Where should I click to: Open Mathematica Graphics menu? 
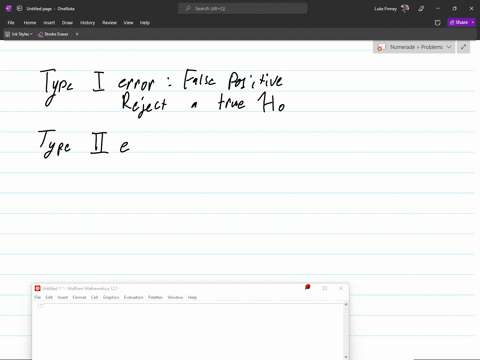click(x=111, y=297)
